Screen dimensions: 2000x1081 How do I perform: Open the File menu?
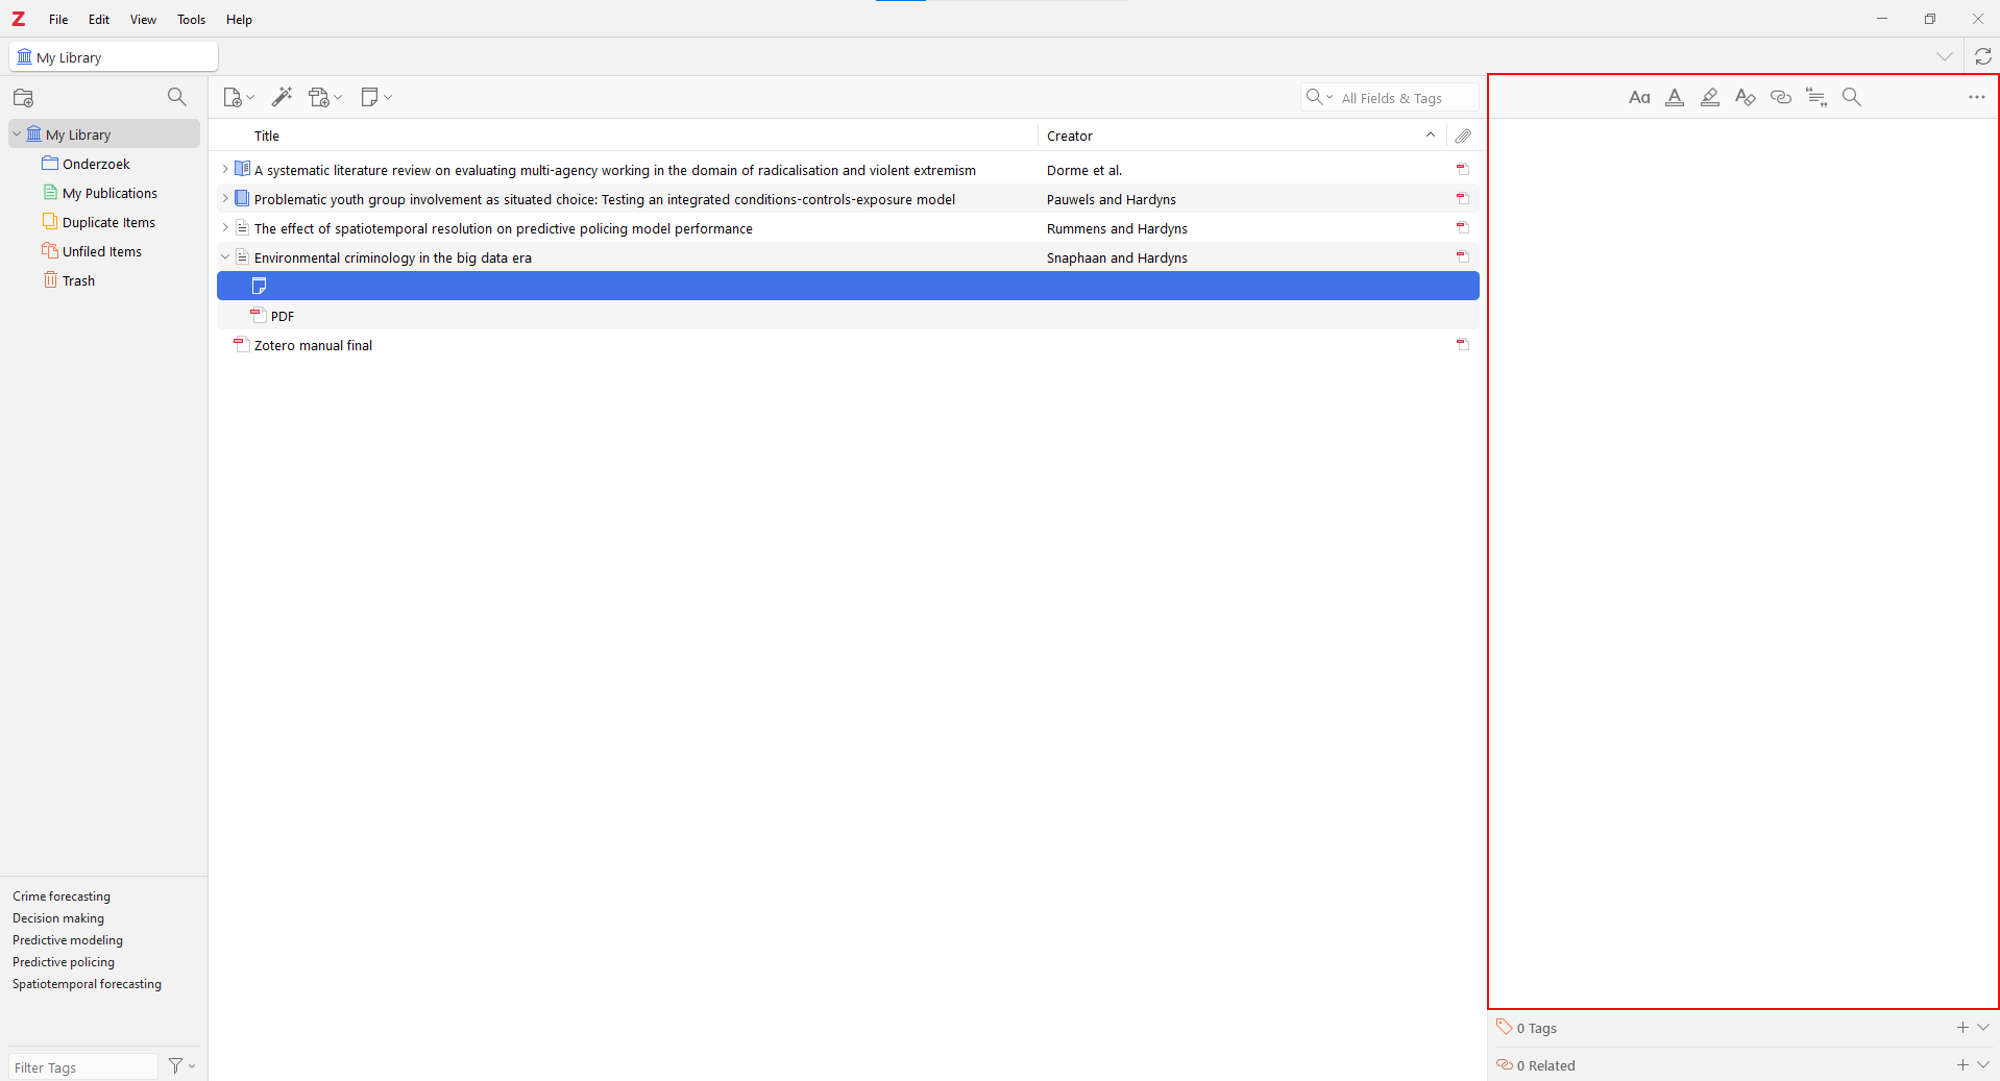[x=58, y=19]
